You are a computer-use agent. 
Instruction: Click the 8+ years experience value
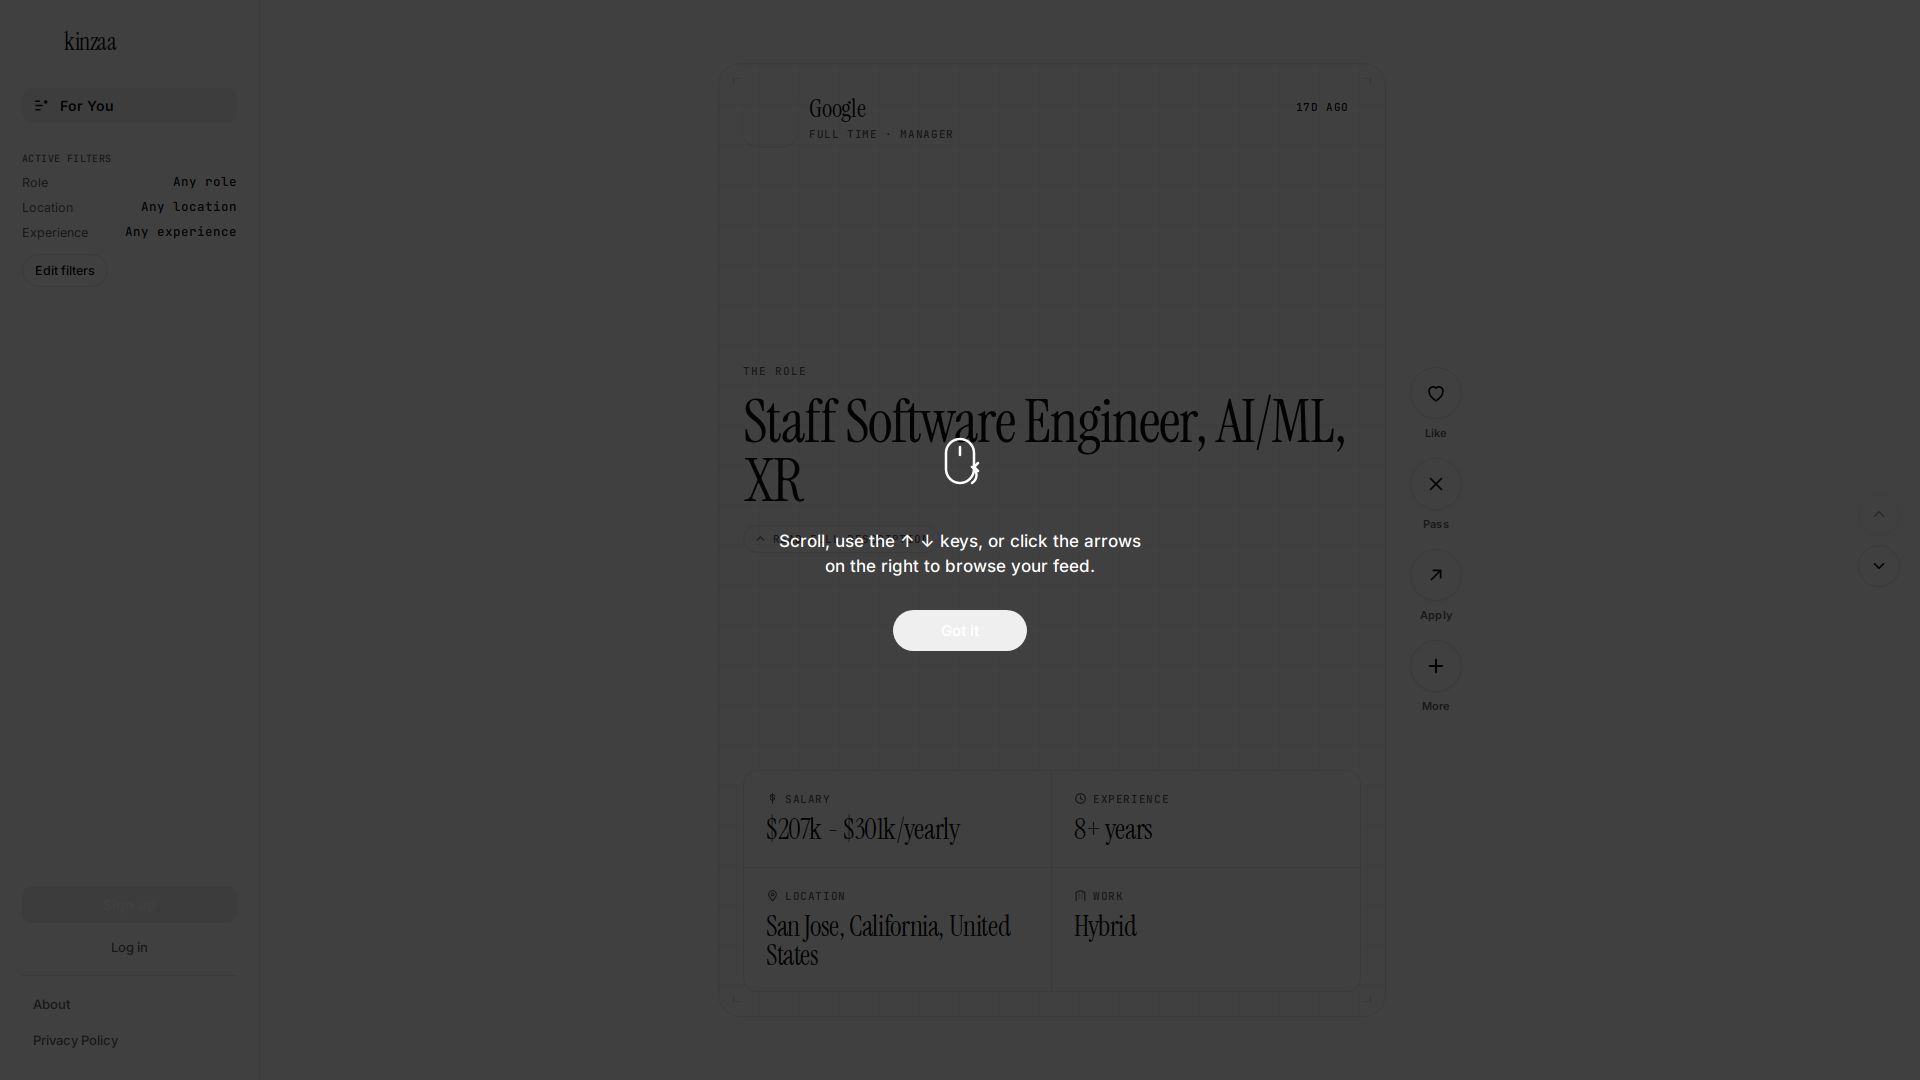pos(1113,830)
